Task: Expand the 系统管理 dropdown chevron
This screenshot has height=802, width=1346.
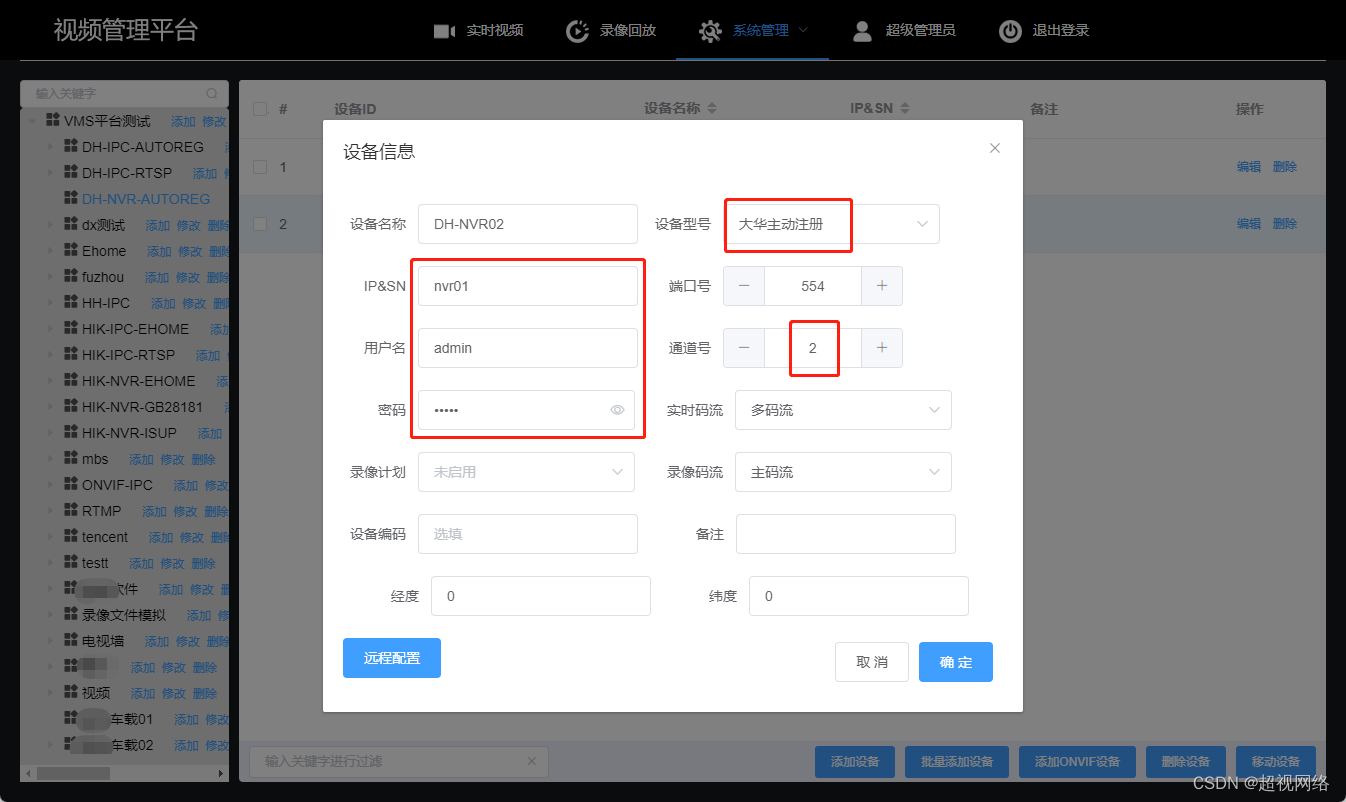Action: coord(802,30)
